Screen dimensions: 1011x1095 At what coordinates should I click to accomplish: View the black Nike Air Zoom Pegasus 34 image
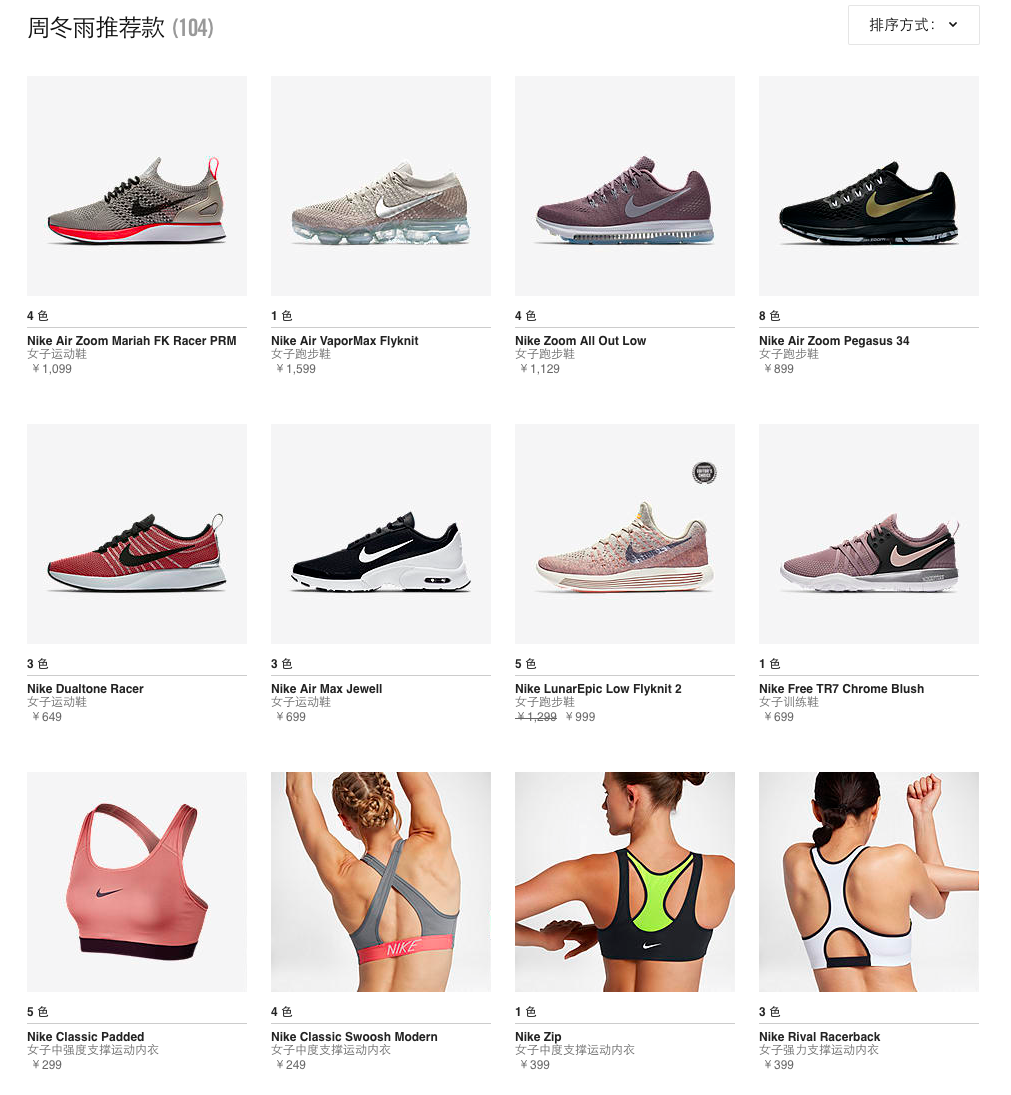click(869, 186)
